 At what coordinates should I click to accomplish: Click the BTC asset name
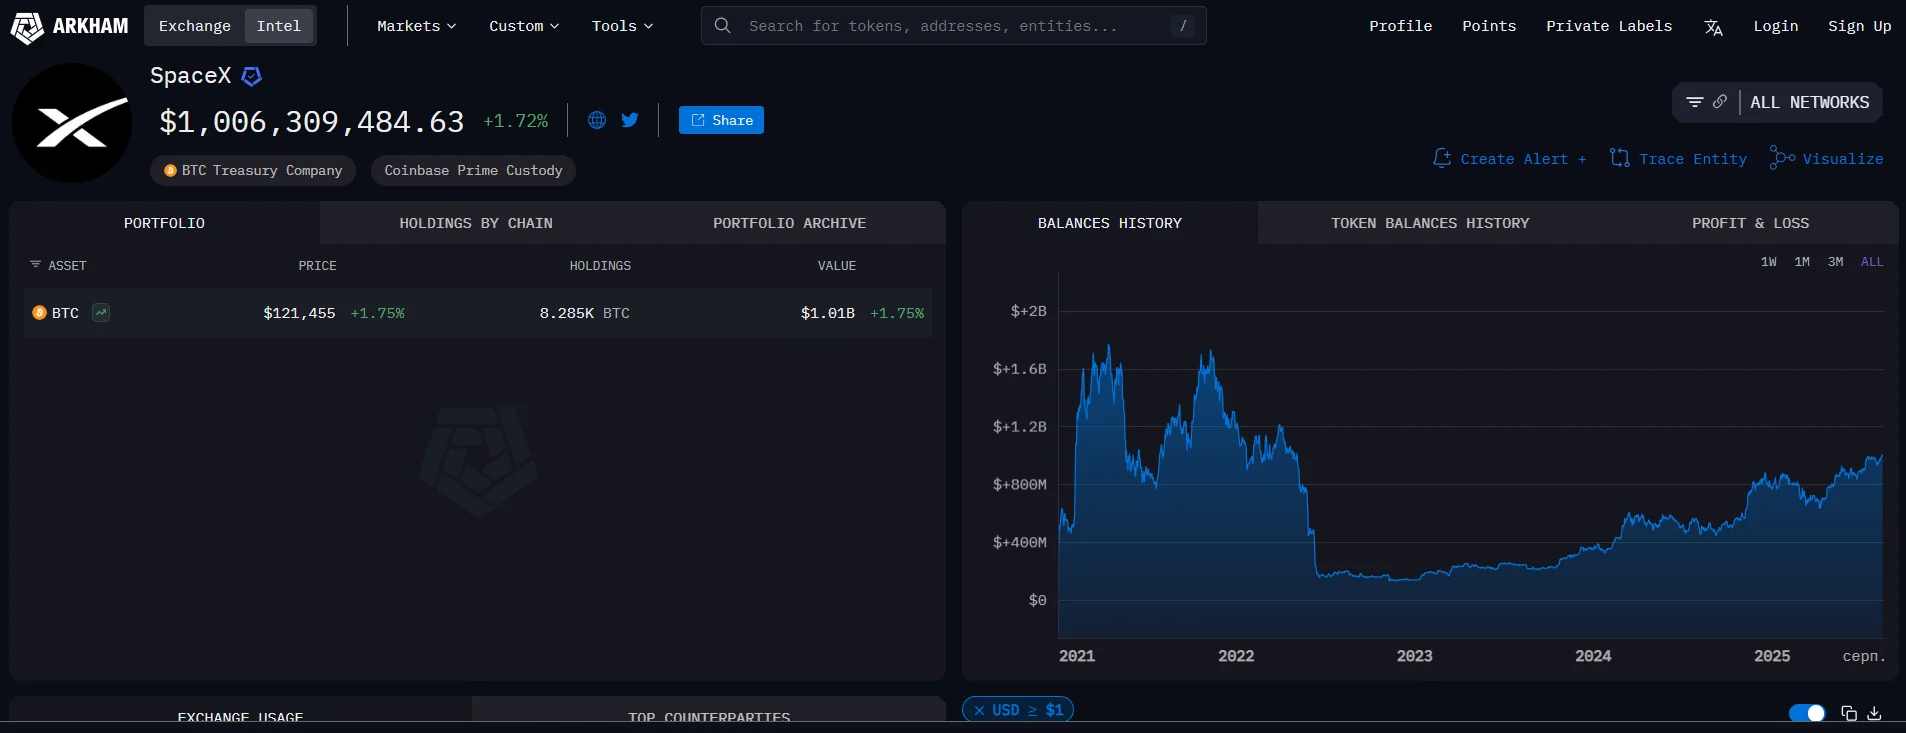point(65,313)
